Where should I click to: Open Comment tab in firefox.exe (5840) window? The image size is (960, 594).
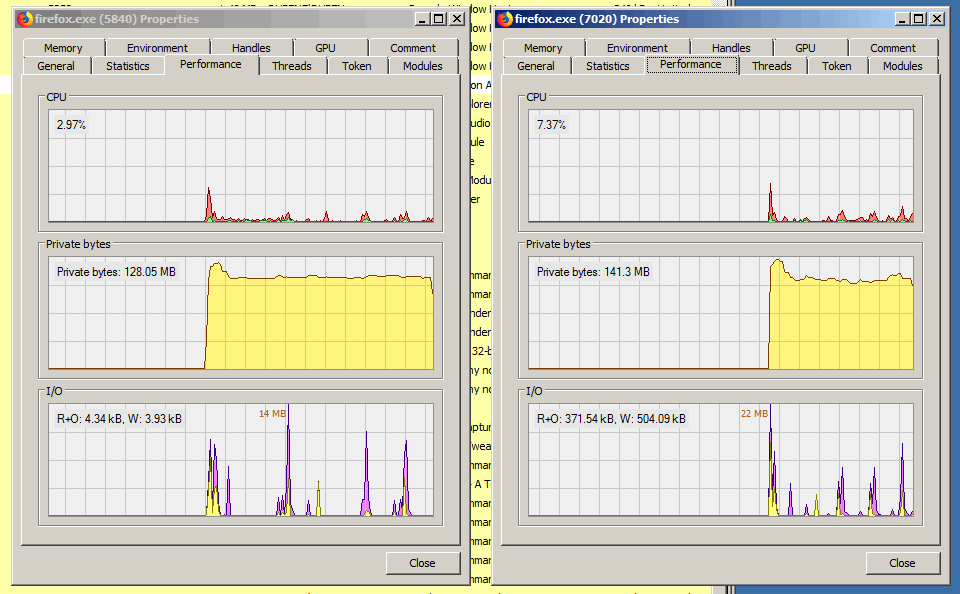(x=413, y=48)
